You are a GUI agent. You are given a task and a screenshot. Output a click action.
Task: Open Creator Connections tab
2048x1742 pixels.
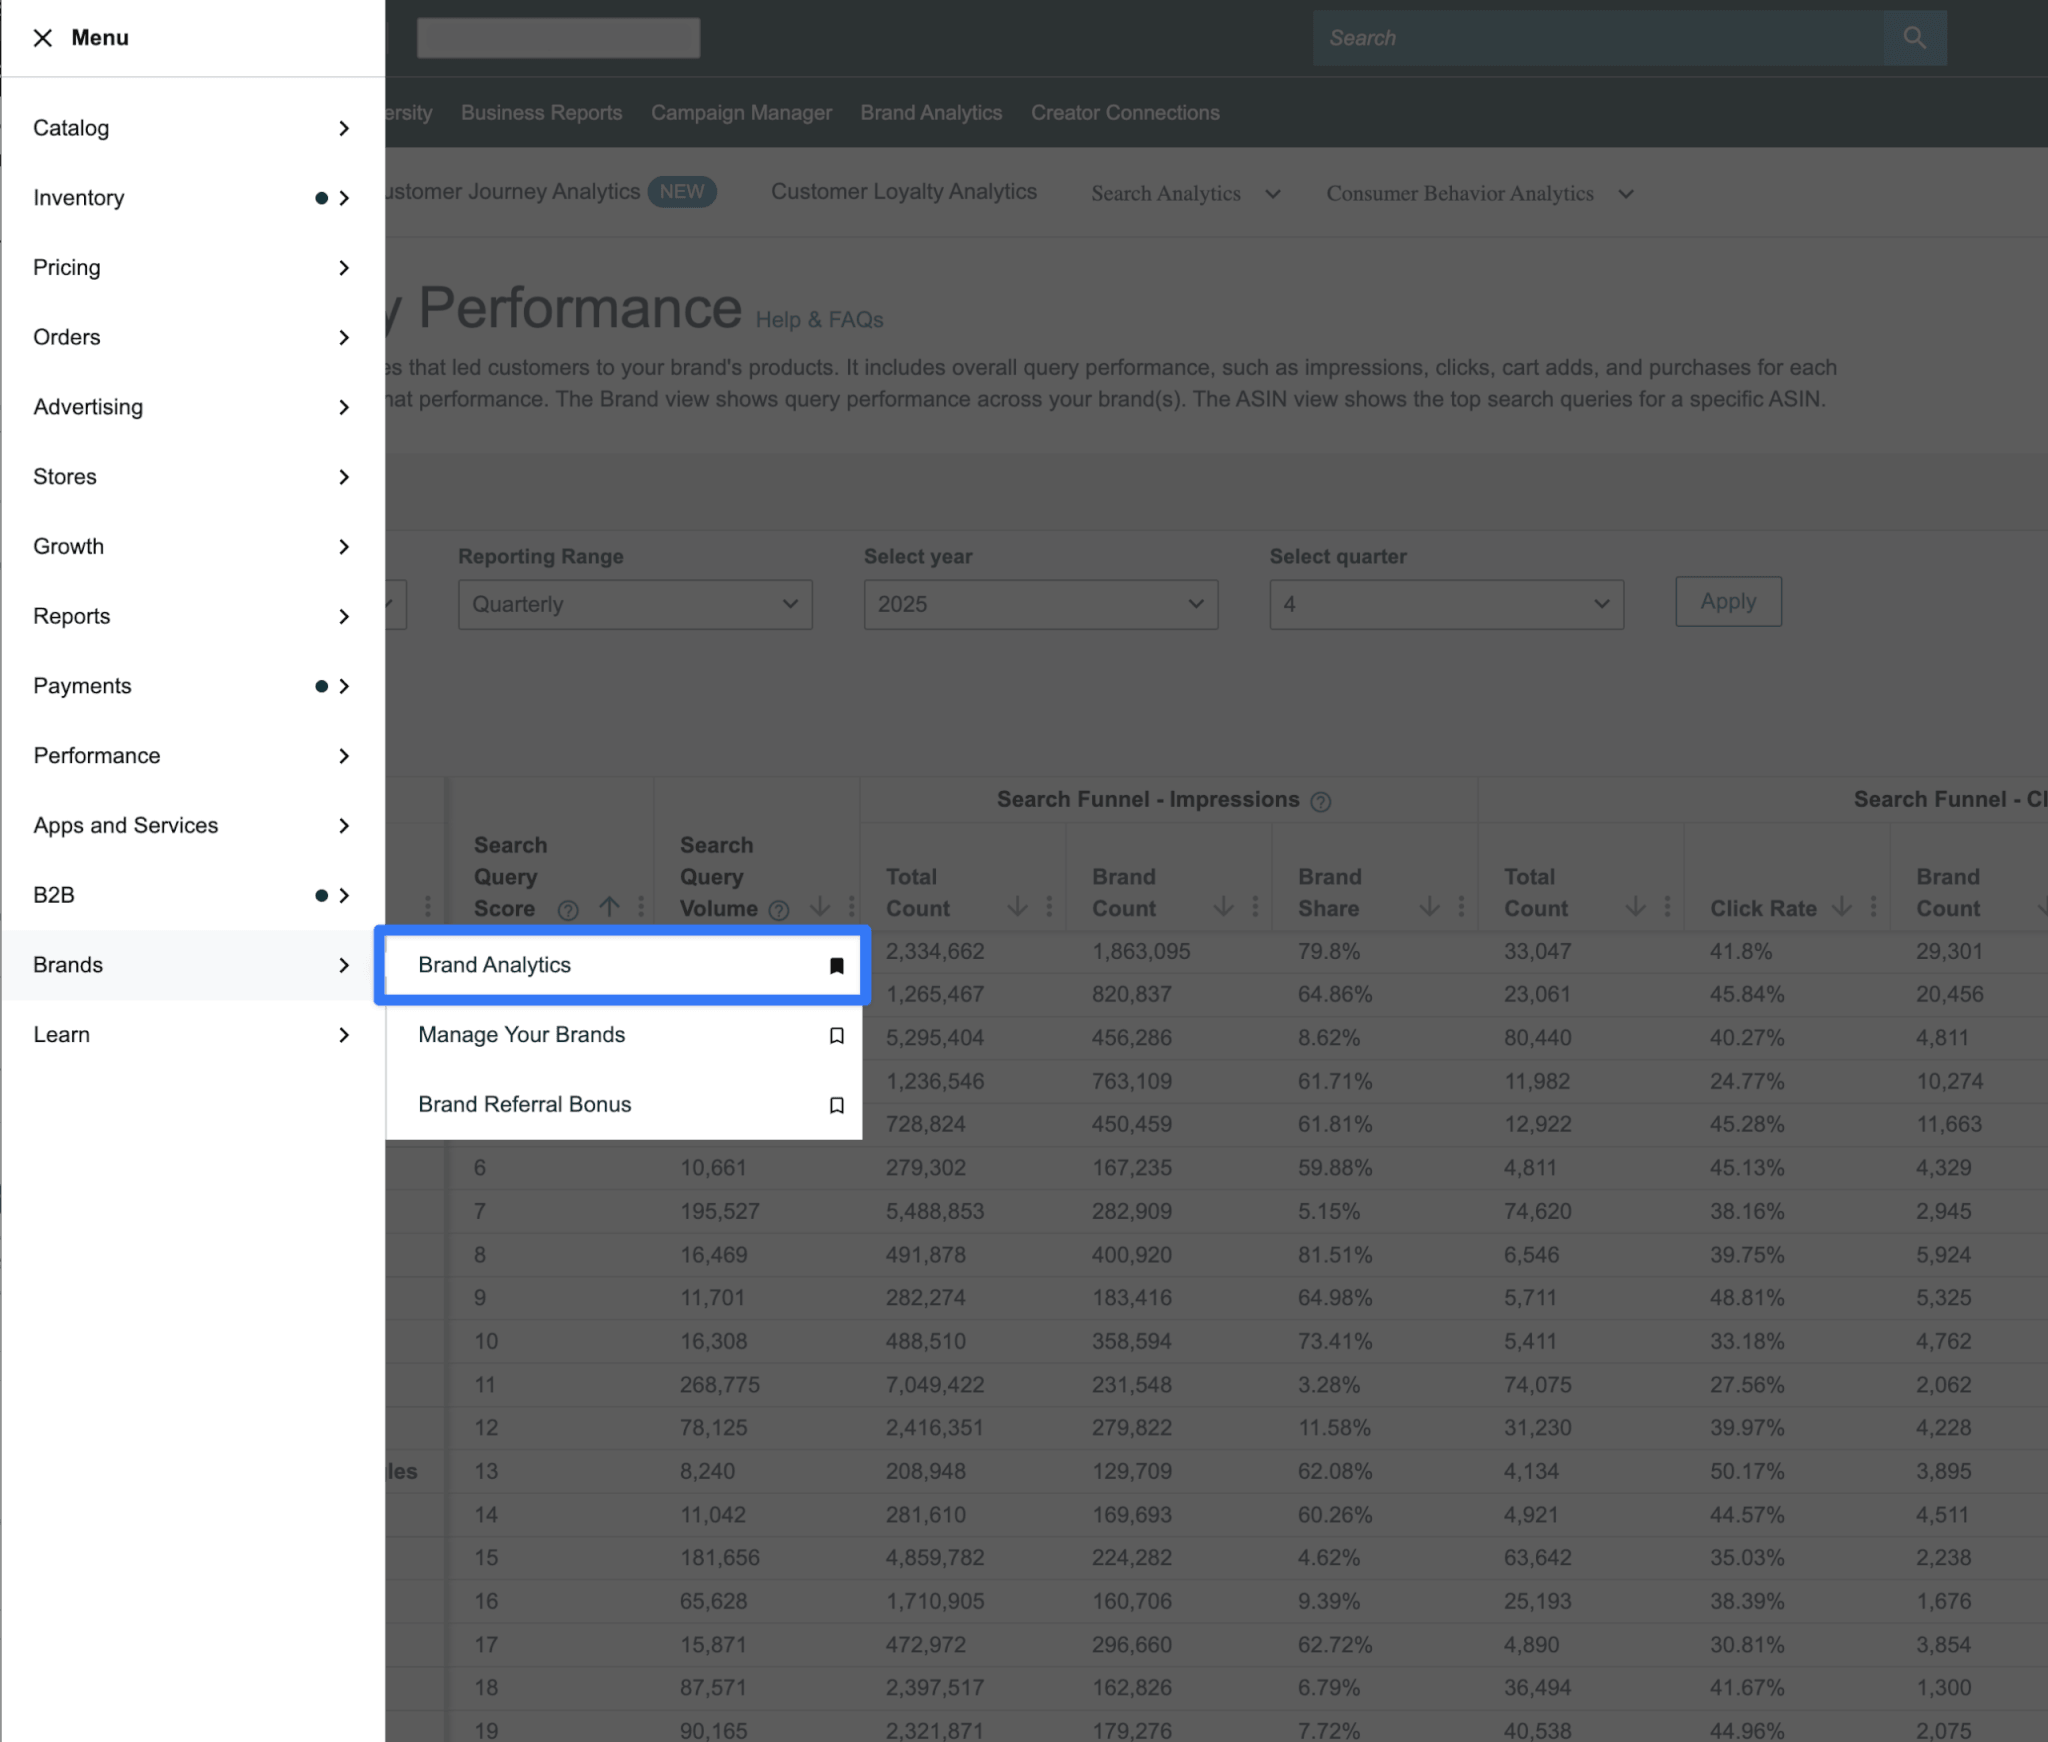tap(1125, 113)
